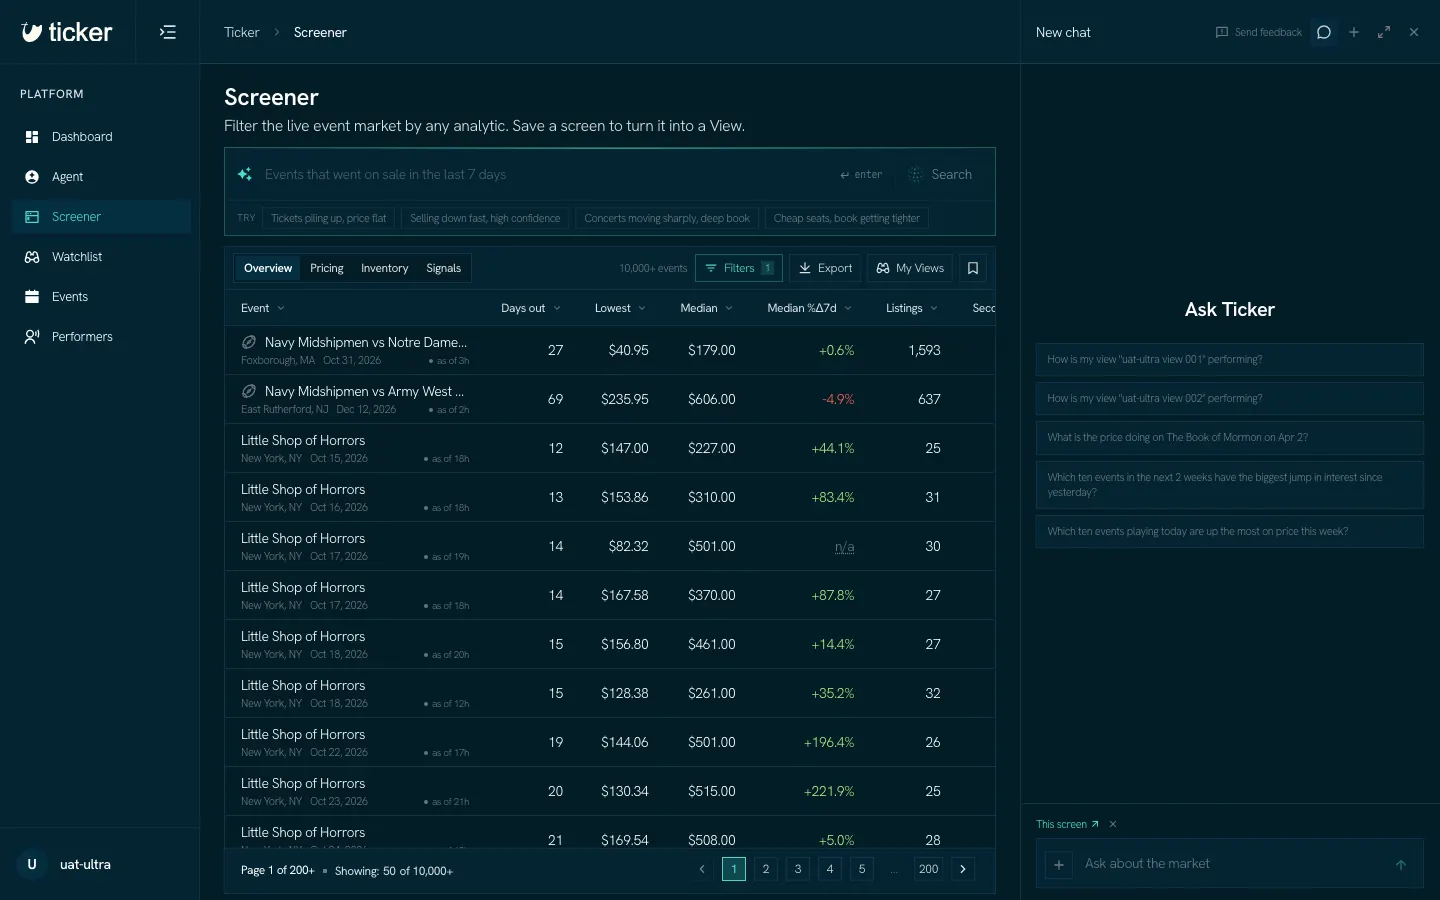
Task: Sort by Listings column header
Action: (912, 308)
